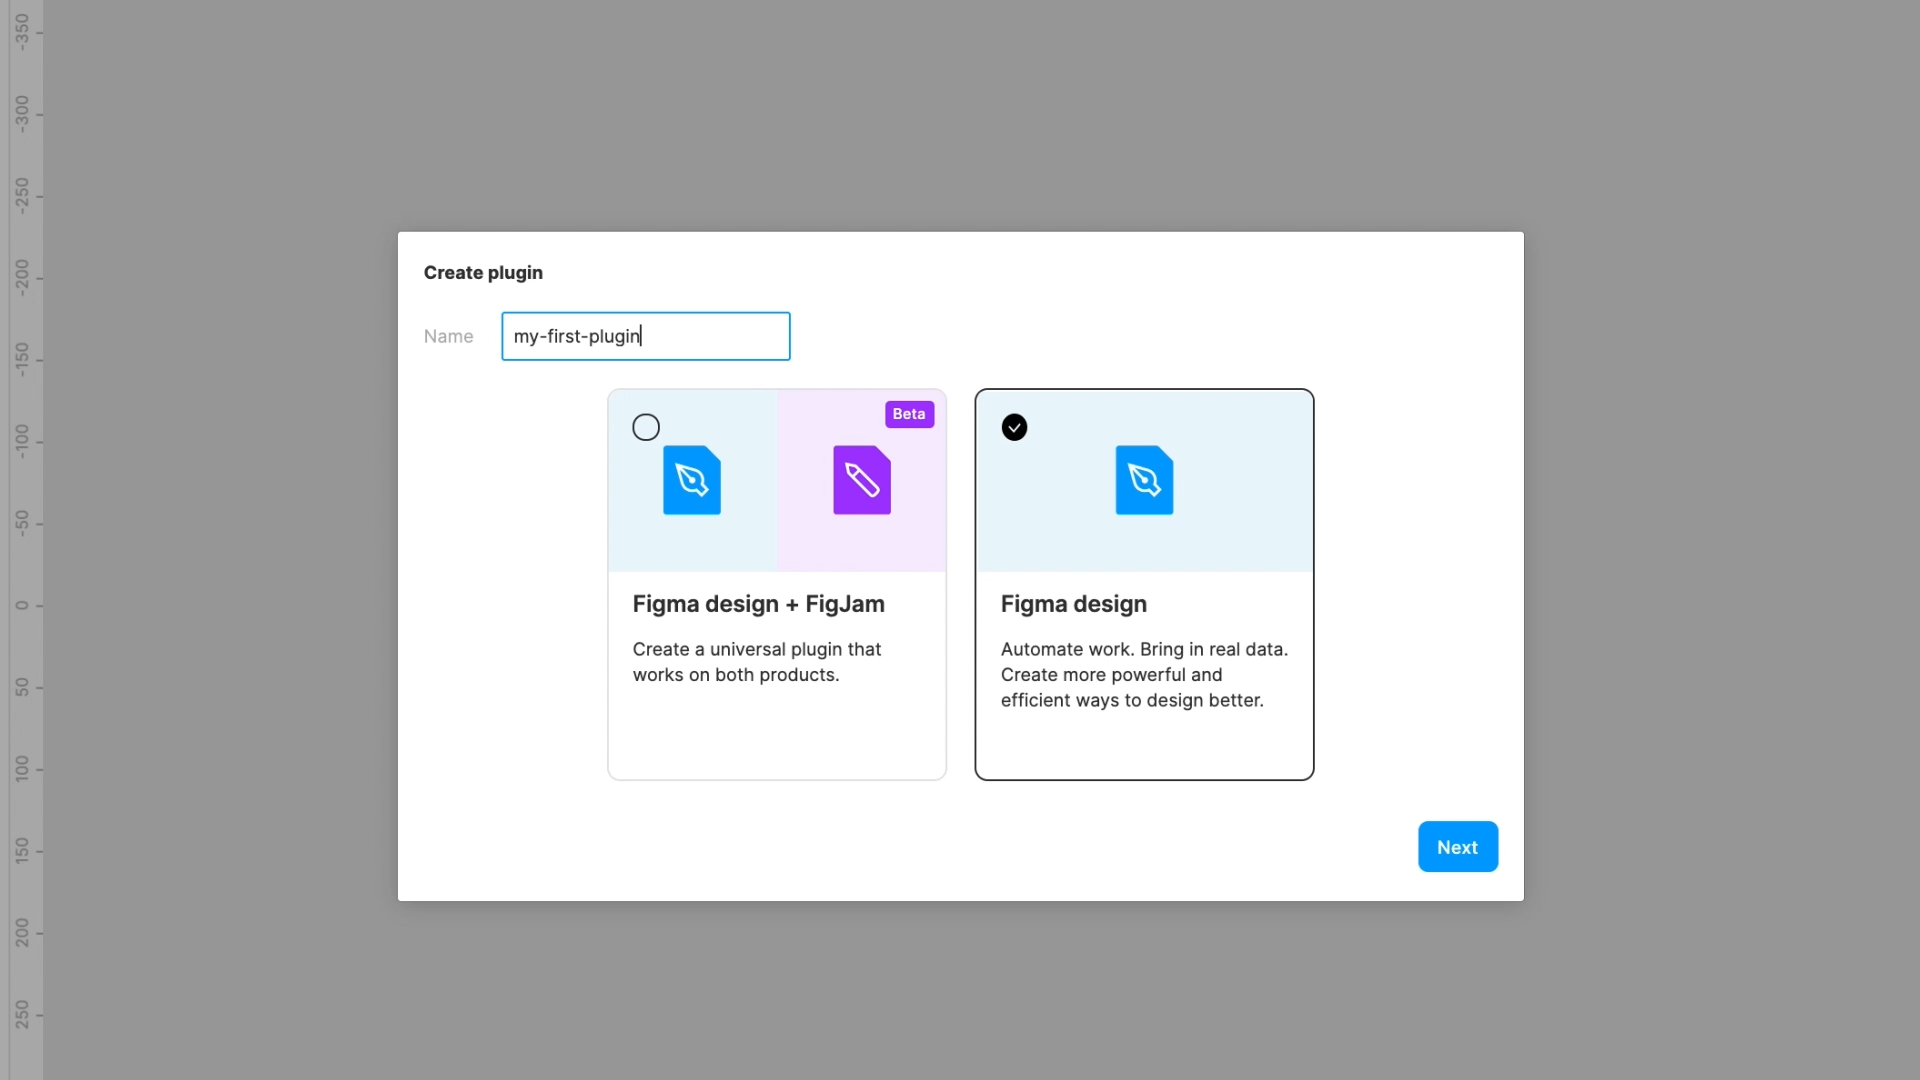Click the "Figma design" card title
1920x1080 pixels.
tap(1073, 604)
